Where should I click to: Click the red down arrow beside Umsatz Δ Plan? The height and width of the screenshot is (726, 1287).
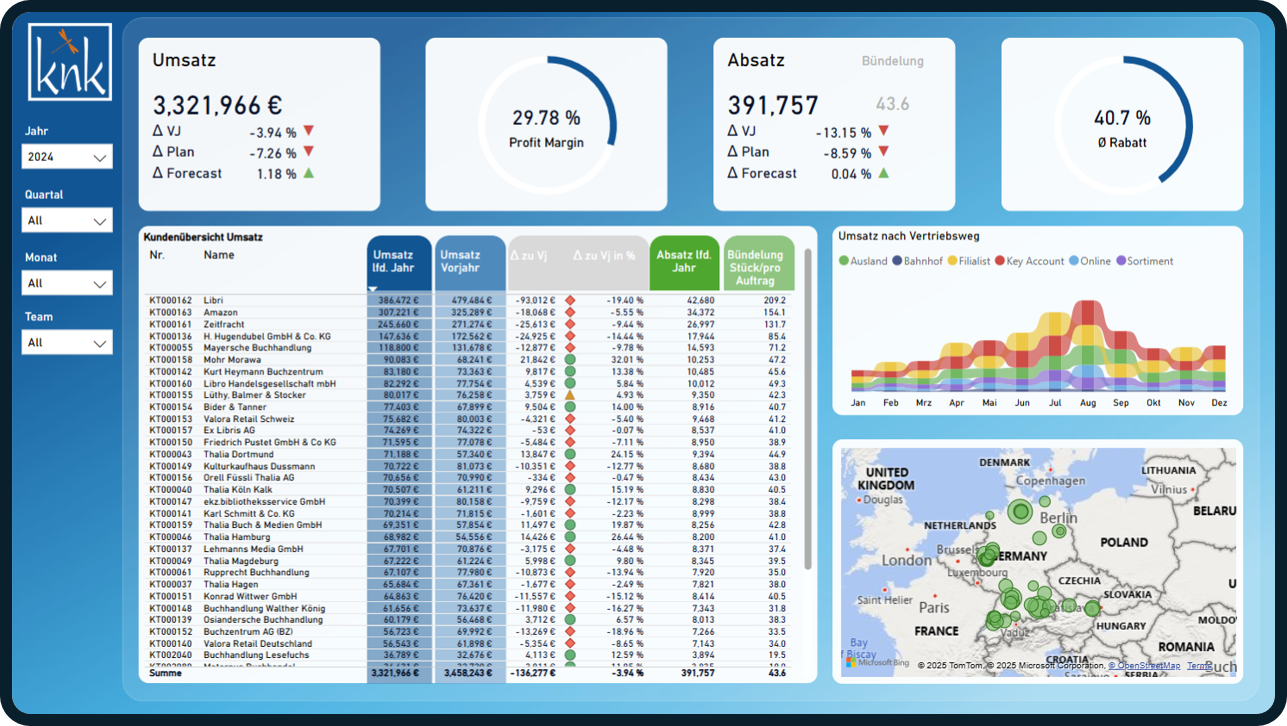309,152
